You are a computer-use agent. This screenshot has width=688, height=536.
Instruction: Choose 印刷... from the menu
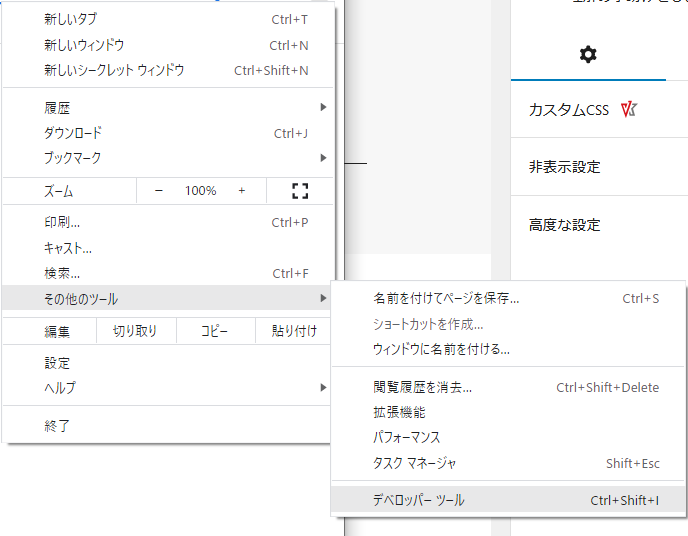coord(62,223)
